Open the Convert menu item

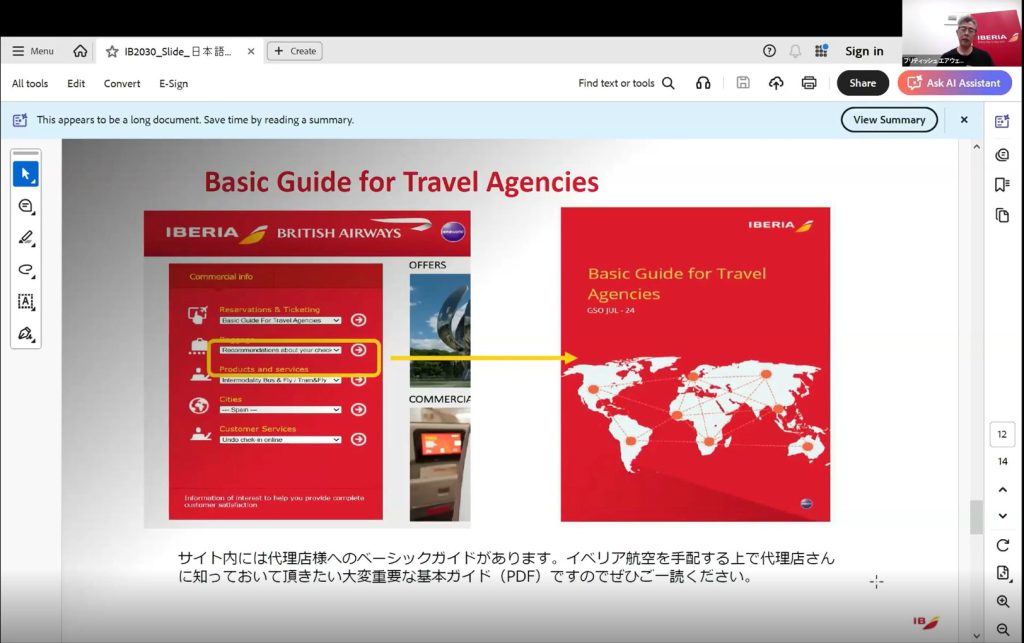(122, 84)
